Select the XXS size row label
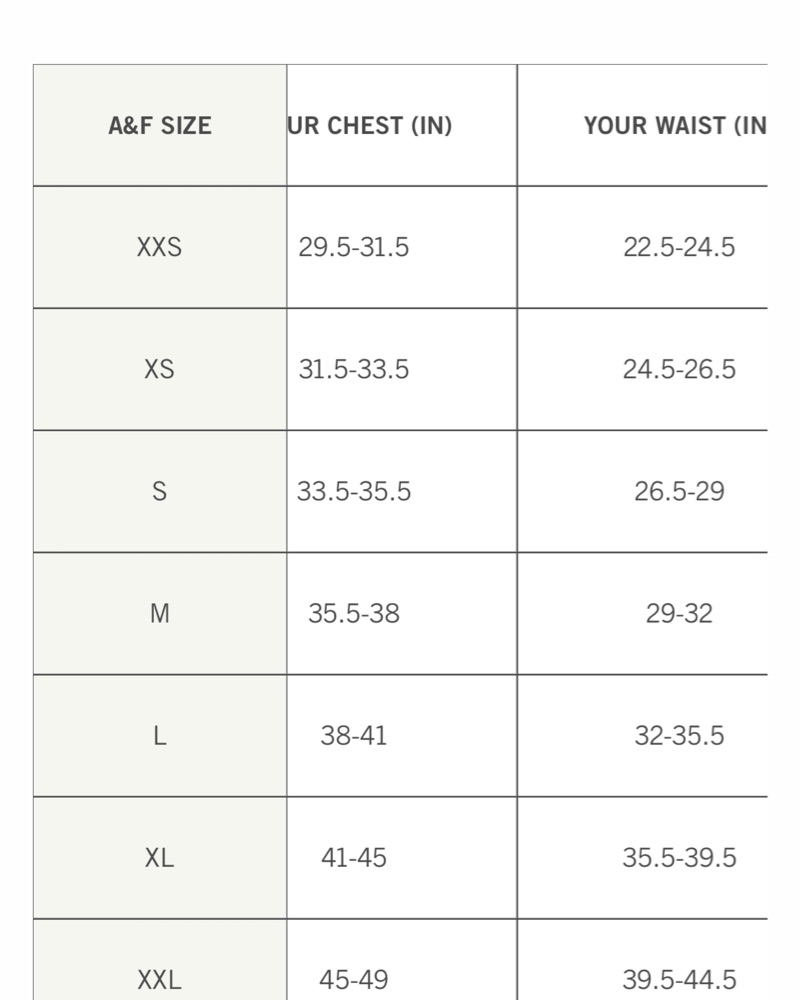This screenshot has width=801, height=1000. click(160, 247)
